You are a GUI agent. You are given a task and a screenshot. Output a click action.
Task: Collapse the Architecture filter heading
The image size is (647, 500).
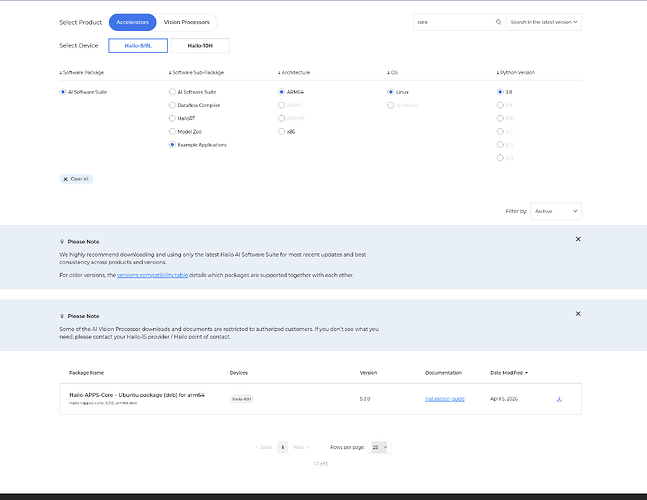coord(294,73)
